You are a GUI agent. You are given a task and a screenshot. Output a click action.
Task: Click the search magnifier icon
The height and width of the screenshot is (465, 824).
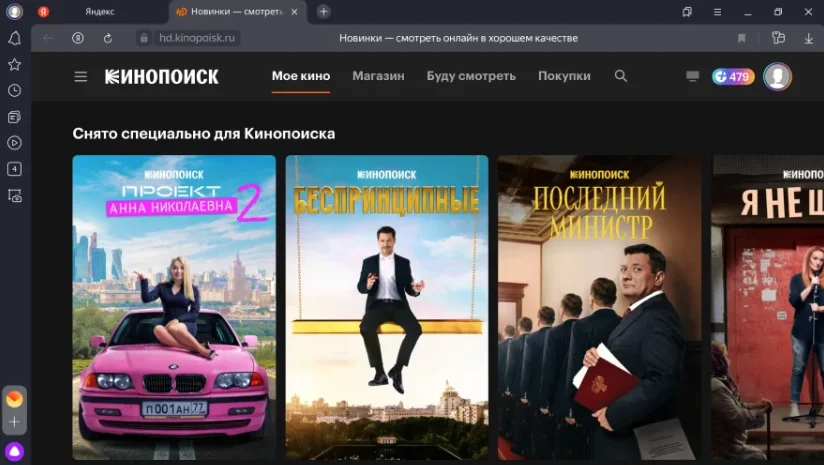[x=621, y=76]
